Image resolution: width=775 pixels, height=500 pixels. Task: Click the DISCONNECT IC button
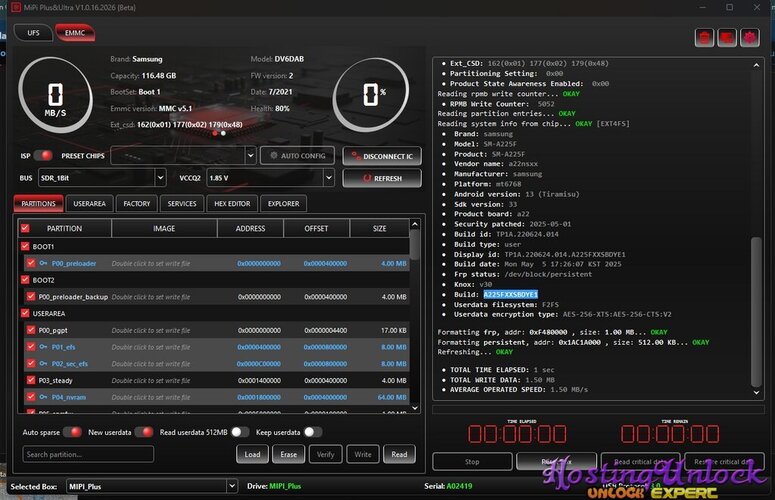382,156
